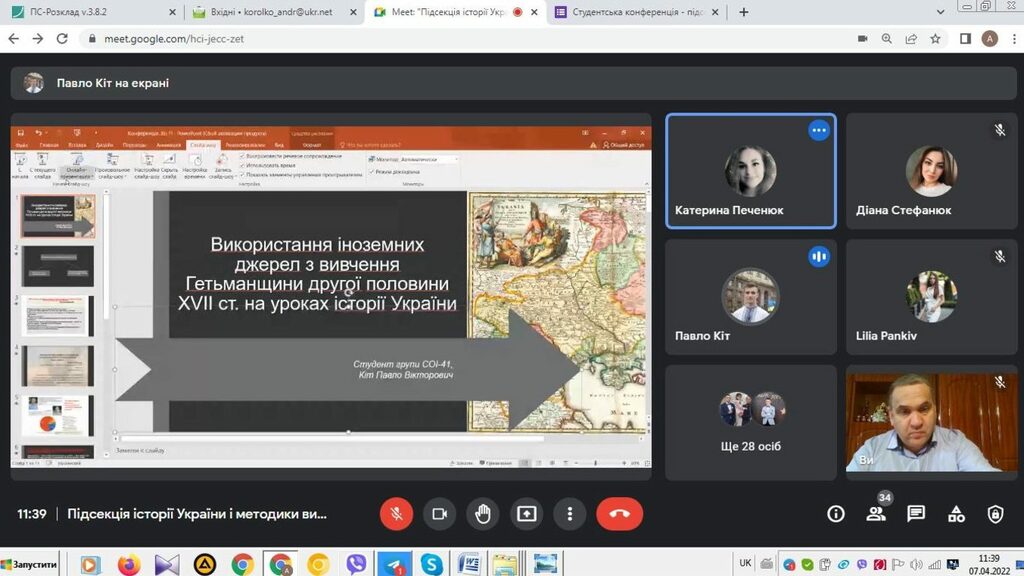
Task: Raise hand in the meeting
Action: pos(483,514)
